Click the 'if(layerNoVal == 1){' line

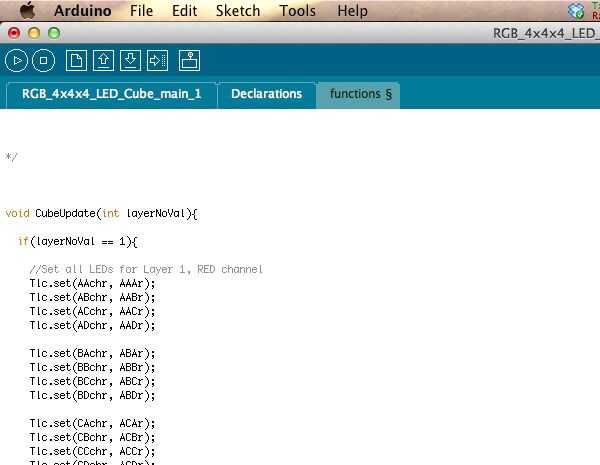pyautogui.click(x=78, y=241)
